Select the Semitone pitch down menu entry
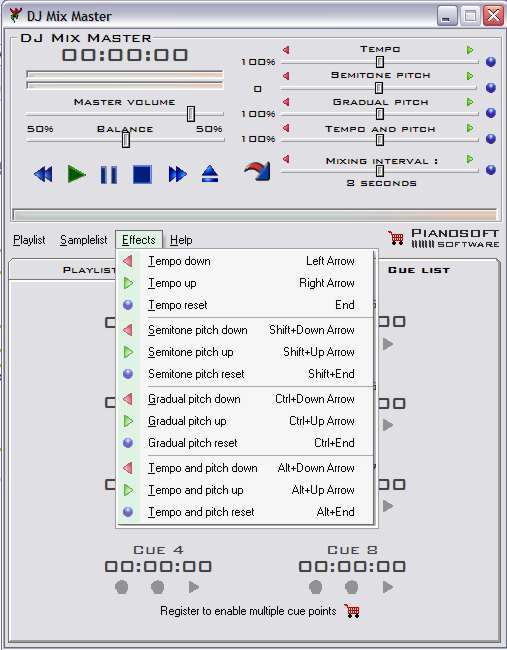 click(247, 330)
